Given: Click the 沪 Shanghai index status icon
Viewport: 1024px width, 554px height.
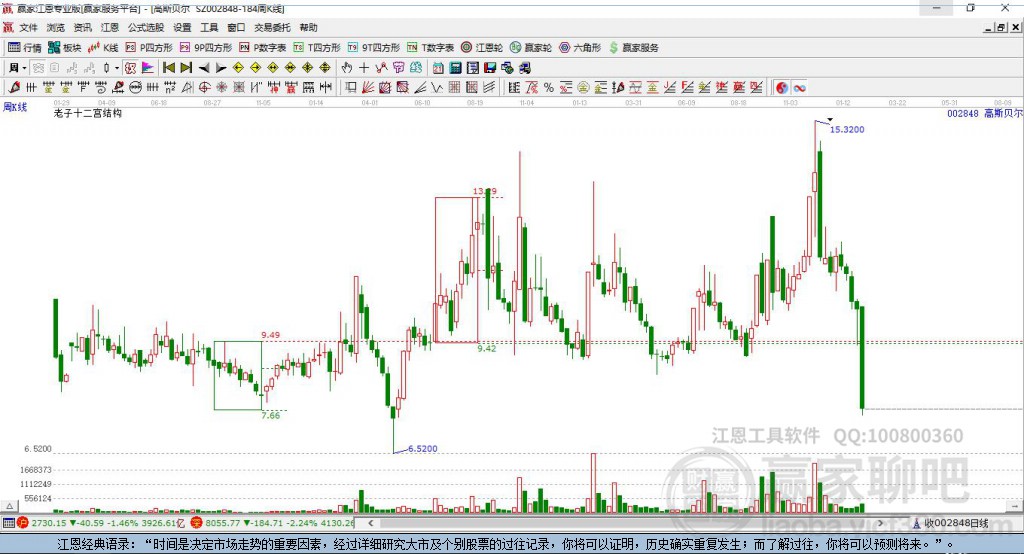Looking at the screenshot, I should (23, 523).
